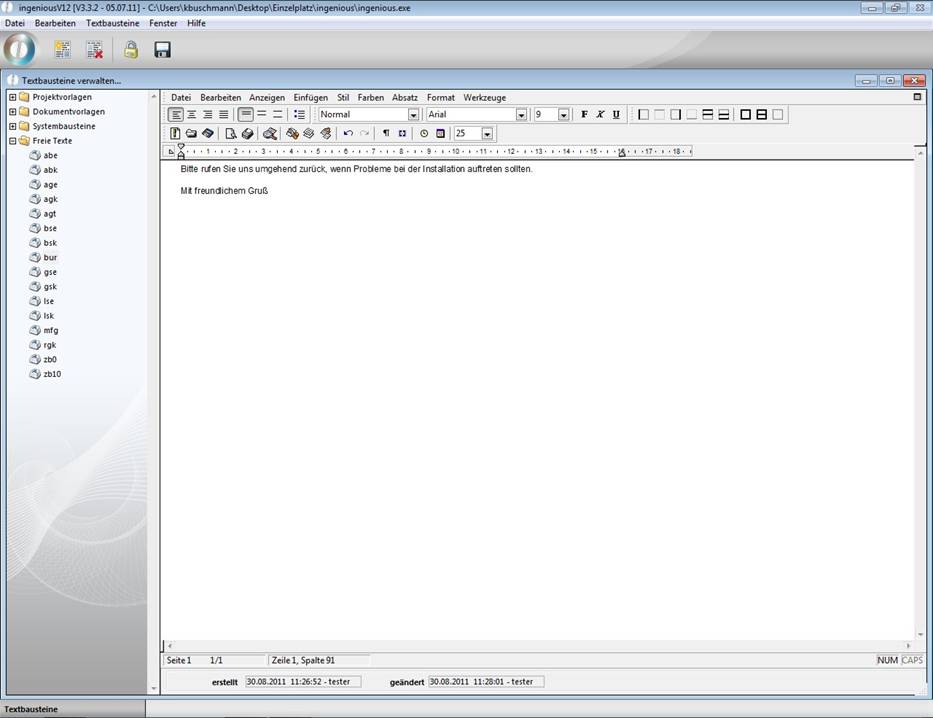Open the zoom value 25 dropdown
The height and width of the screenshot is (718, 933).
click(487, 133)
